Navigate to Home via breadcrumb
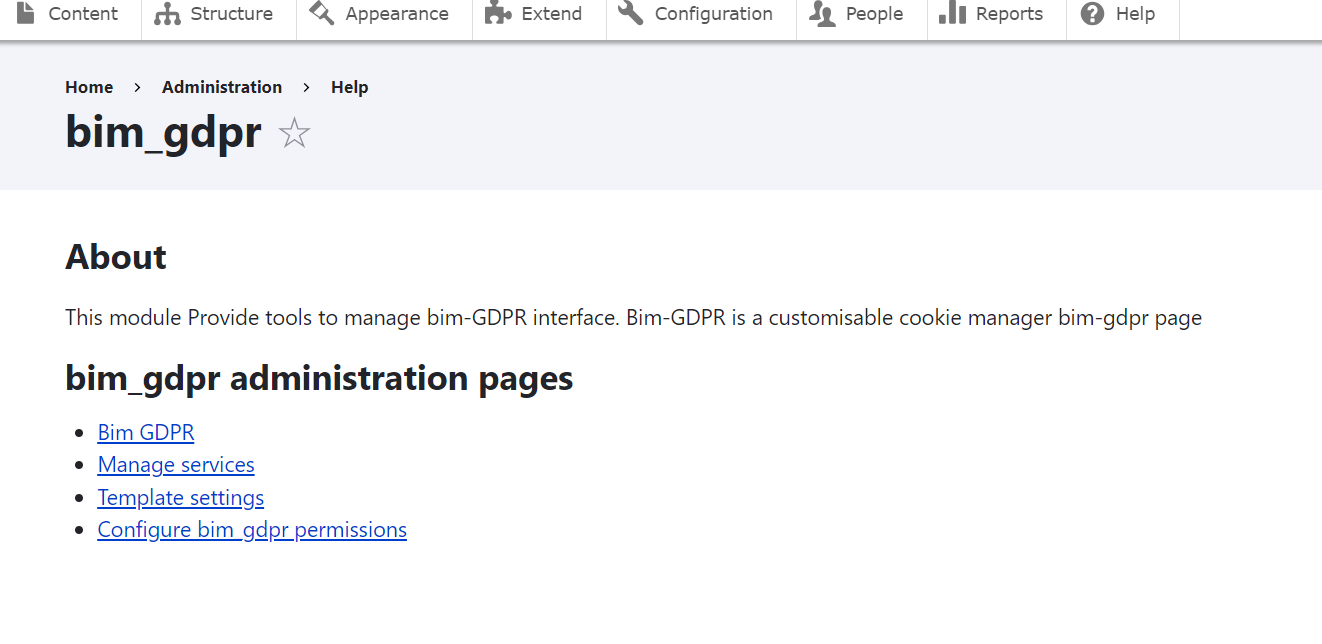Viewport: 1322px width, 644px height. point(89,87)
